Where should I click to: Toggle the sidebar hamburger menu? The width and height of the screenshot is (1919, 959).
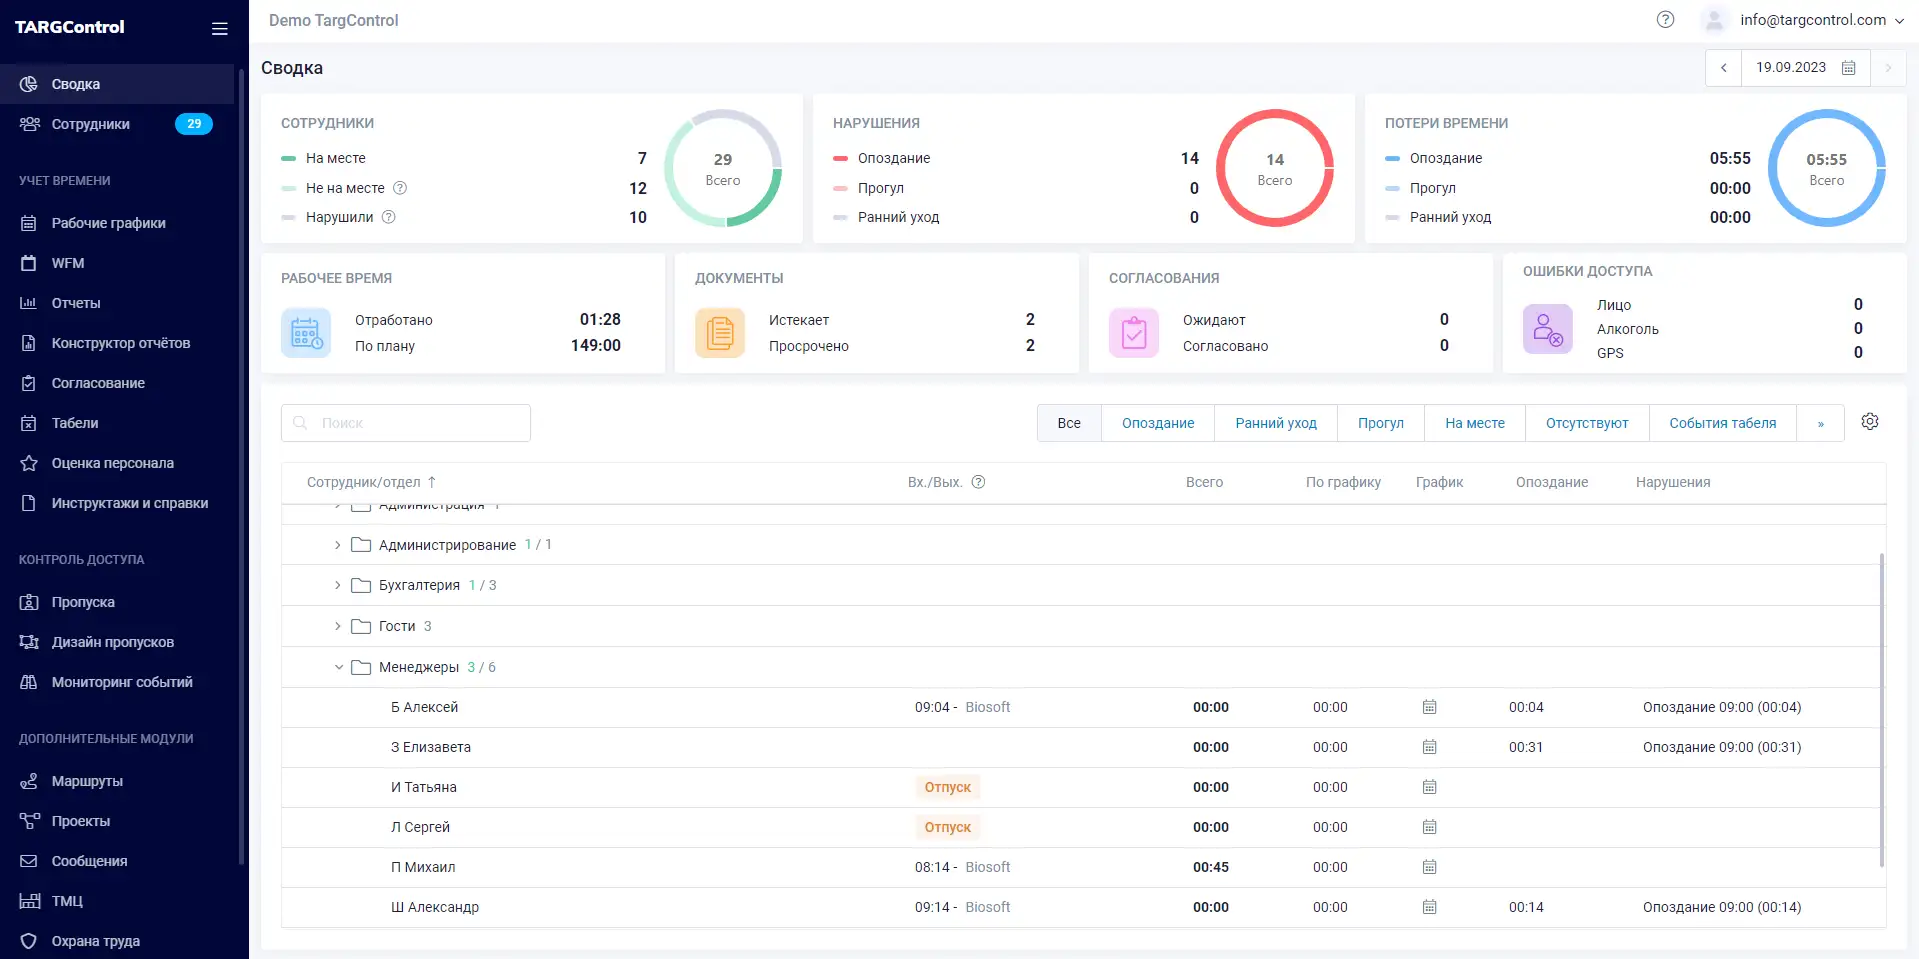tap(220, 29)
